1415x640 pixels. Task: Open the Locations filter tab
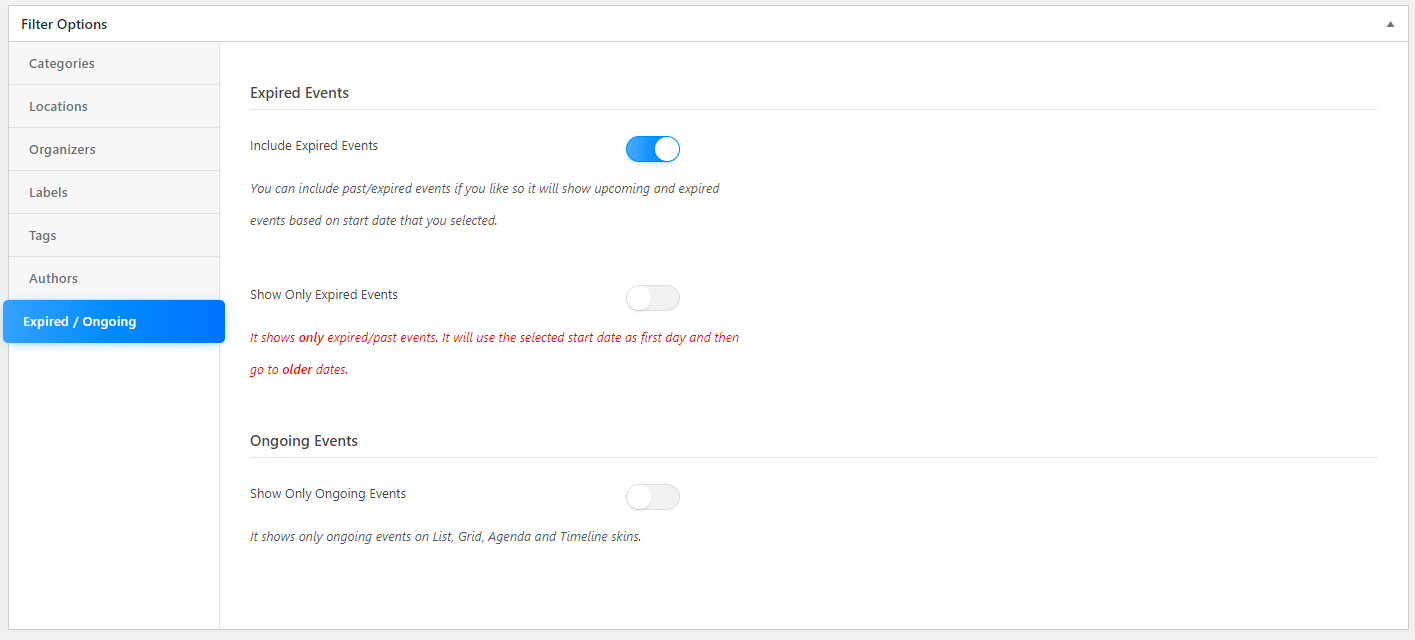click(114, 106)
